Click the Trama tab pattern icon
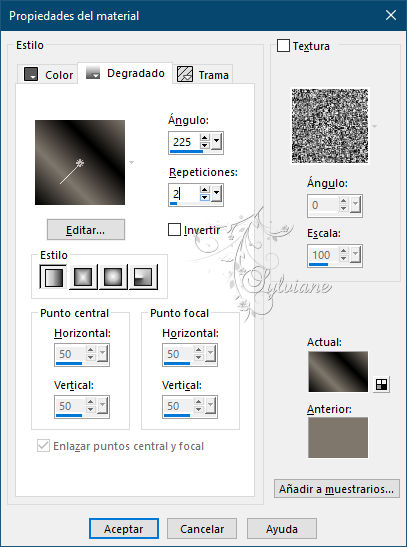The width and height of the screenshot is (407, 547). pyautogui.click(x=185, y=74)
